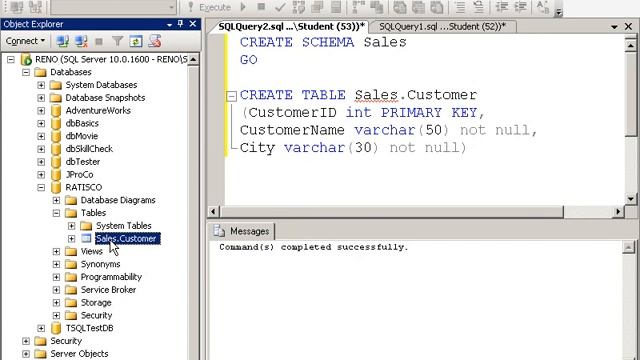The height and width of the screenshot is (360, 640).
Task: Toggle Auto Hide pin on Object Explorer
Action: 180,24
